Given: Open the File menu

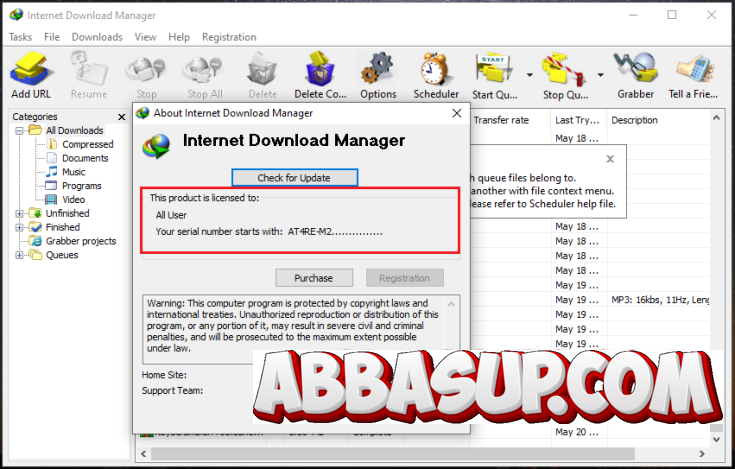Looking at the screenshot, I should coord(52,37).
